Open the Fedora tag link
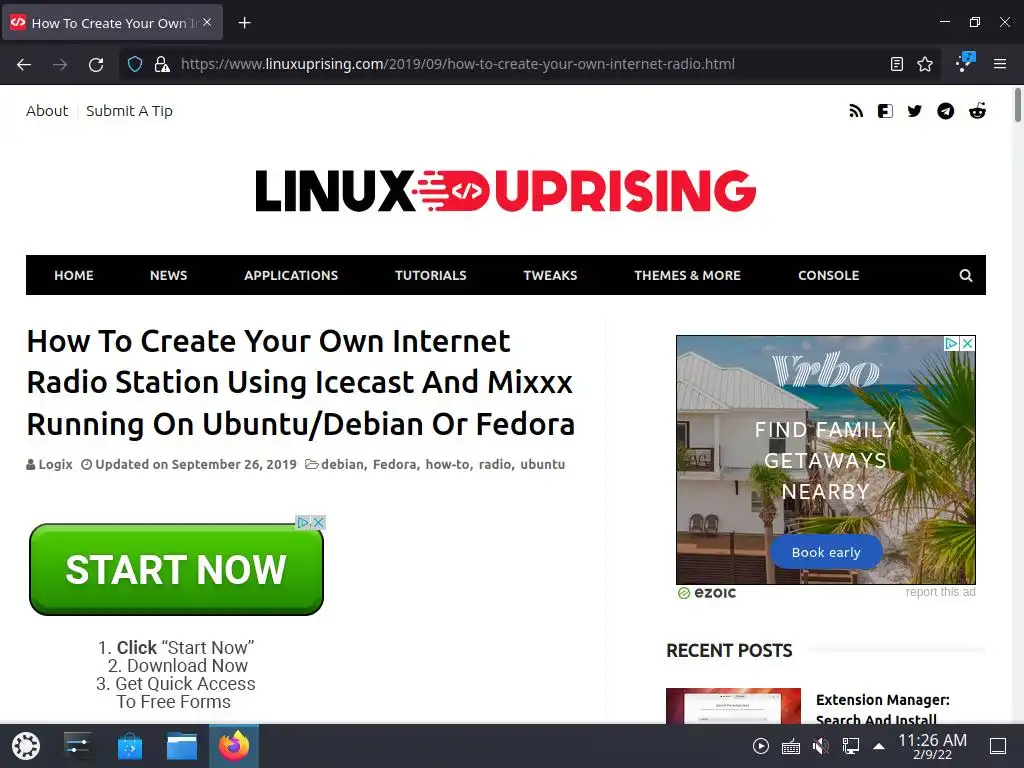 coord(394,464)
